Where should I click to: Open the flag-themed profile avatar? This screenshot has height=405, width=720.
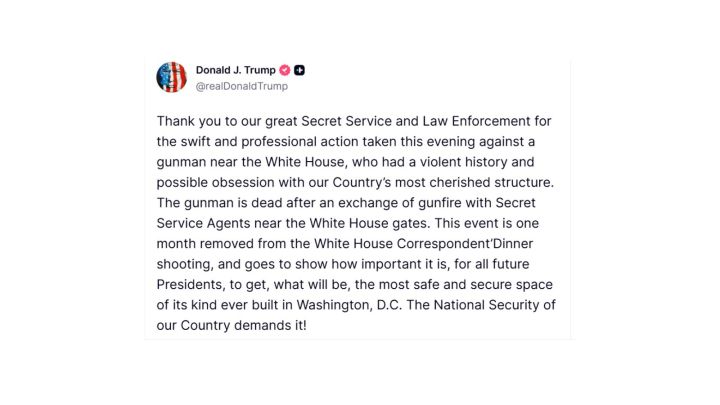(x=171, y=77)
